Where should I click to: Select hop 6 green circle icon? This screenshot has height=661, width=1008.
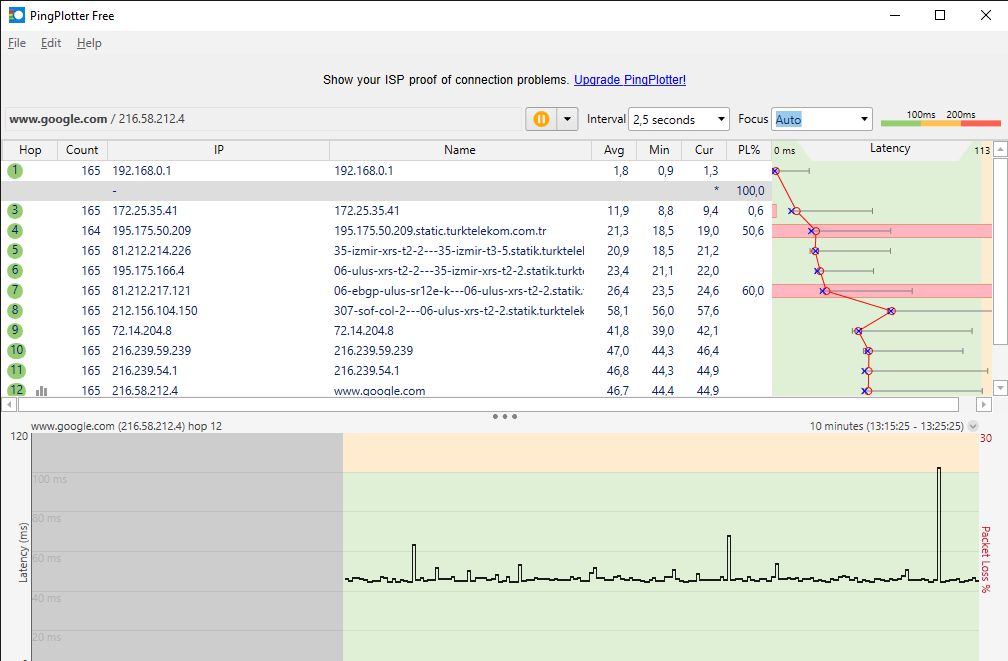tap(15, 270)
